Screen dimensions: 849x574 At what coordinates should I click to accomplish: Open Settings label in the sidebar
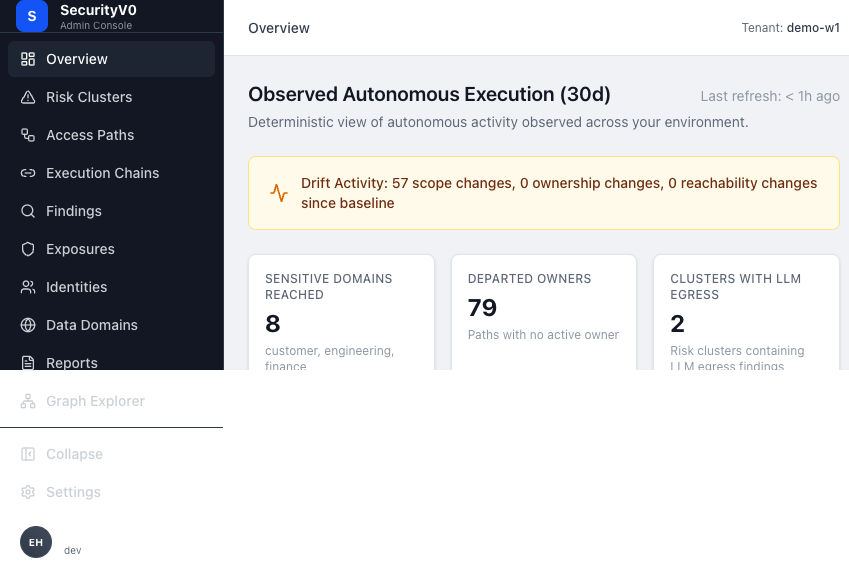click(x=73, y=492)
